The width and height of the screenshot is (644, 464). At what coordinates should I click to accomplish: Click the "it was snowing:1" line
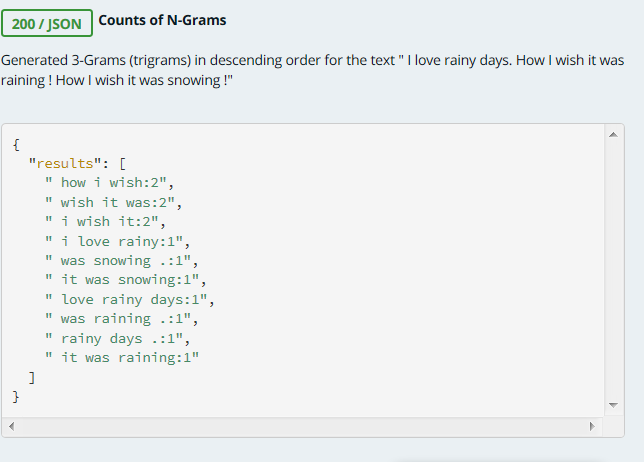click(x=130, y=280)
